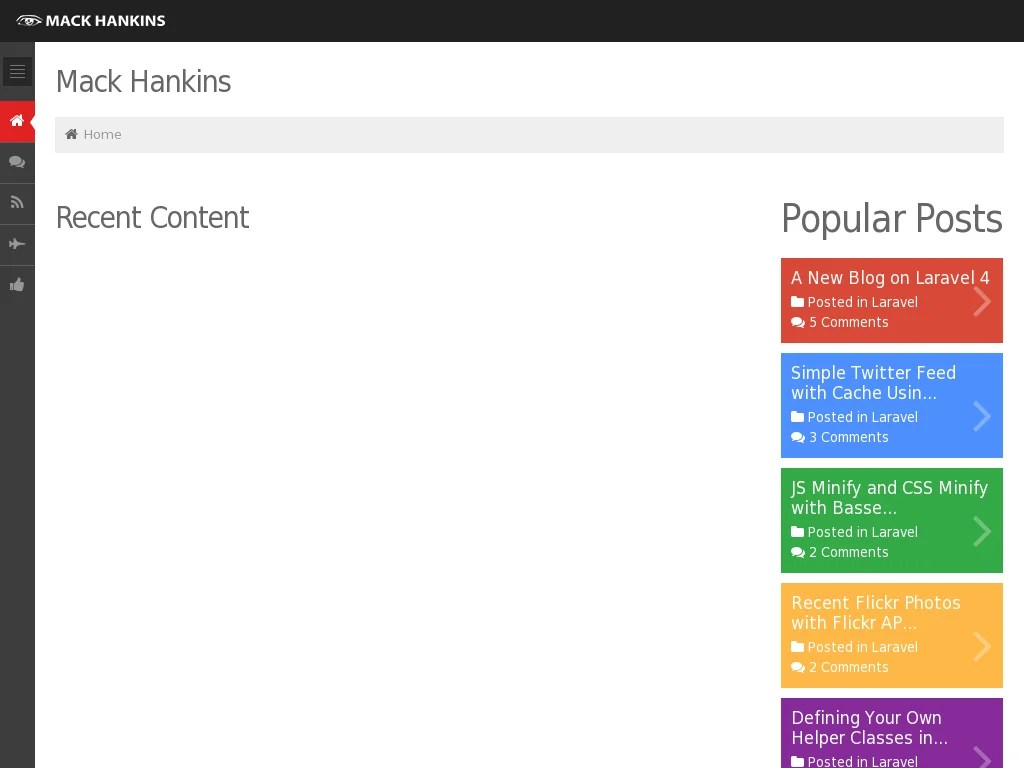Click the house icon in the breadcrumb bar

pyautogui.click(x=71, y=133)
